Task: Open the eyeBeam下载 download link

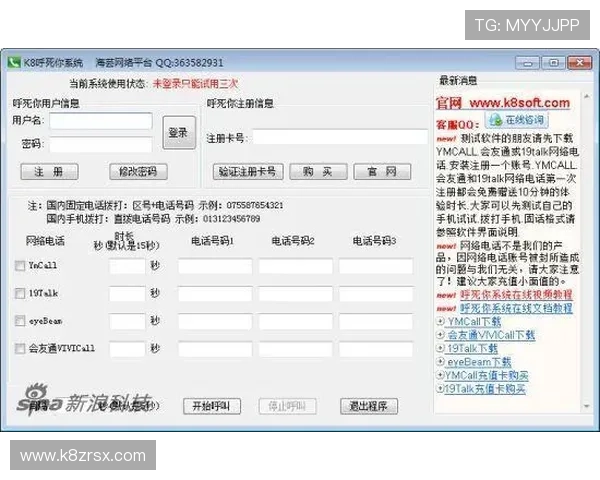Action: click(479, 362)
